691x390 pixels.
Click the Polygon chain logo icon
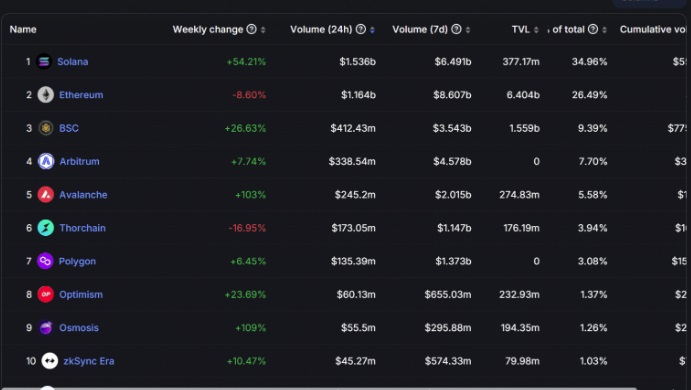[x=45, y=261]
